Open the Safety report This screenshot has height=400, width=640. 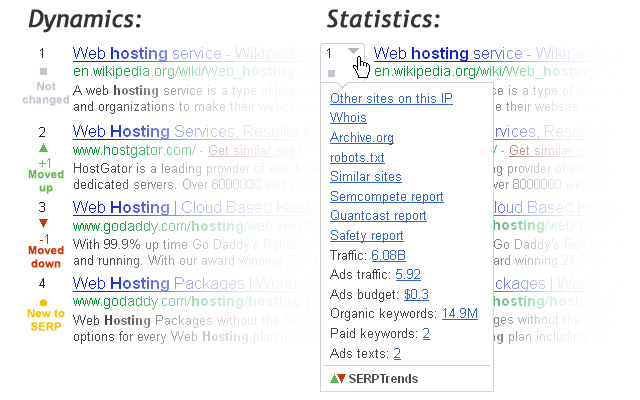(366, 235)
